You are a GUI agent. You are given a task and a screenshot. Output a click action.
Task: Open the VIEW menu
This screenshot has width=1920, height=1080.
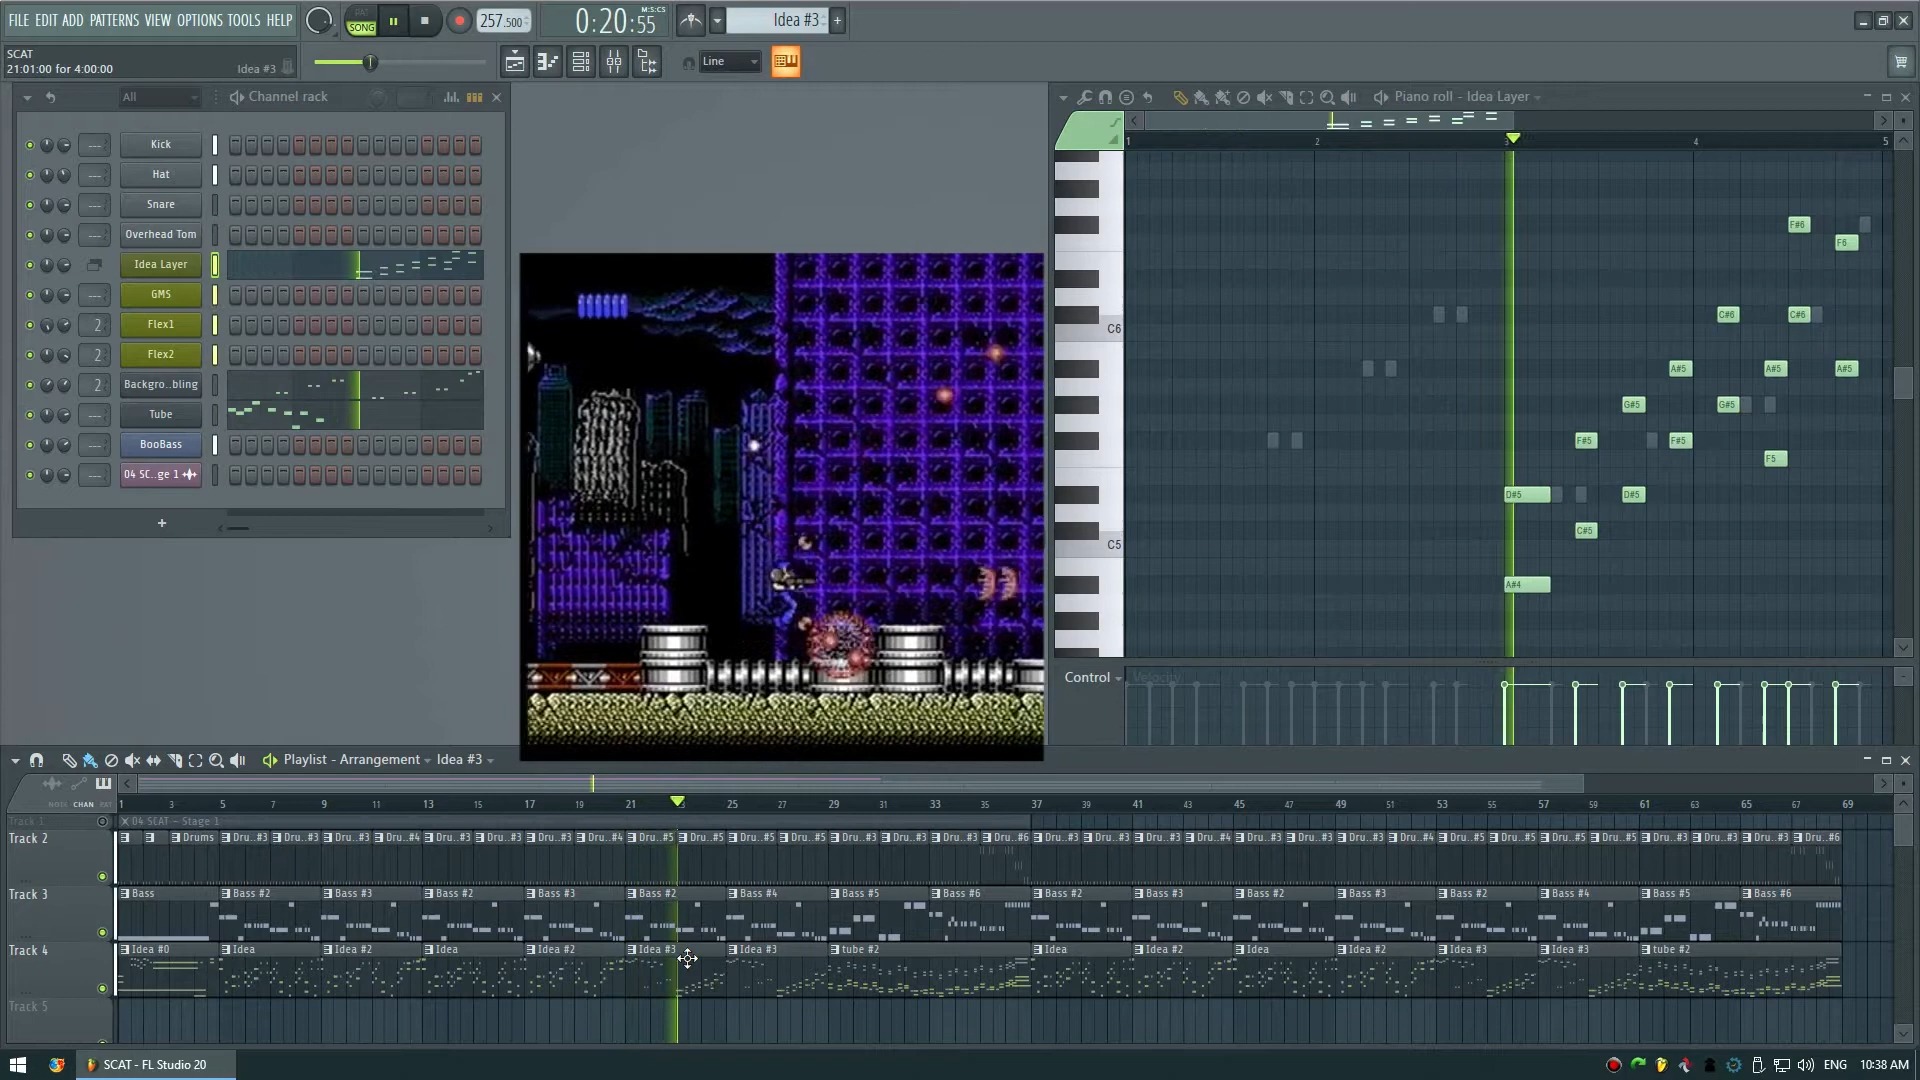(x=158, y=20)
